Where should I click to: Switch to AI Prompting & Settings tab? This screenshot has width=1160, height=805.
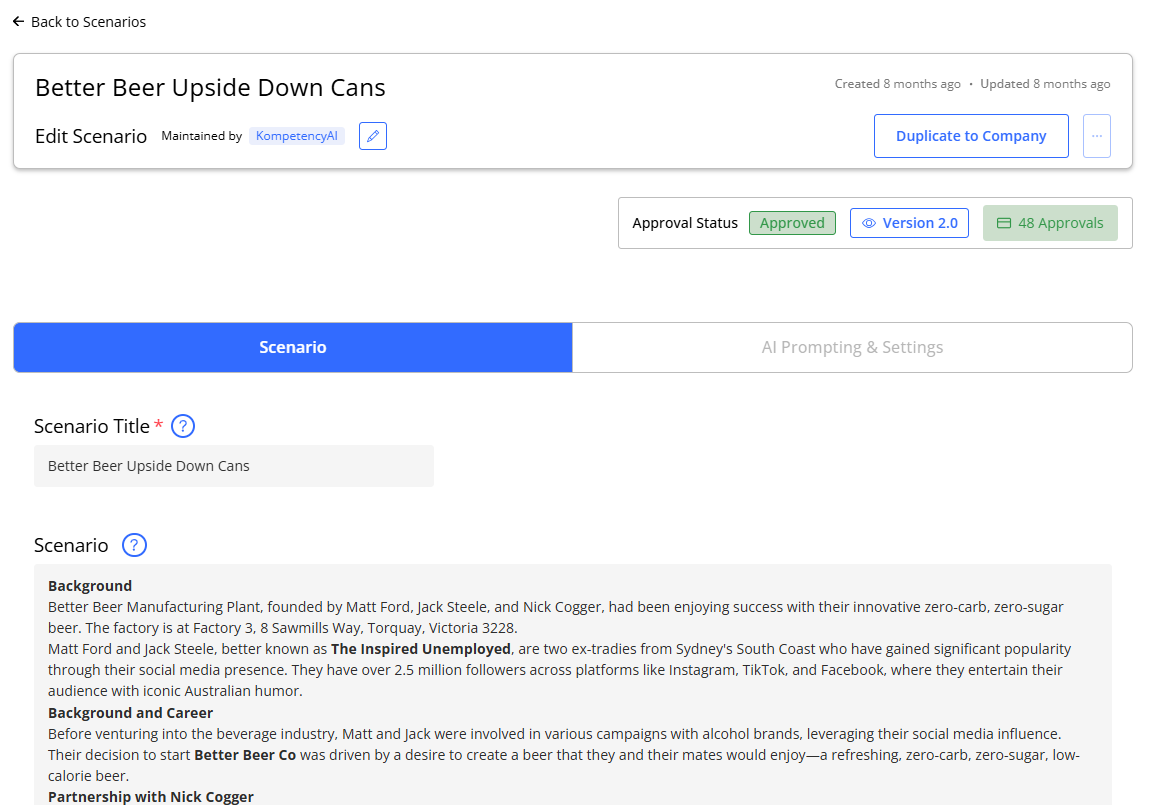coord(852,347)
